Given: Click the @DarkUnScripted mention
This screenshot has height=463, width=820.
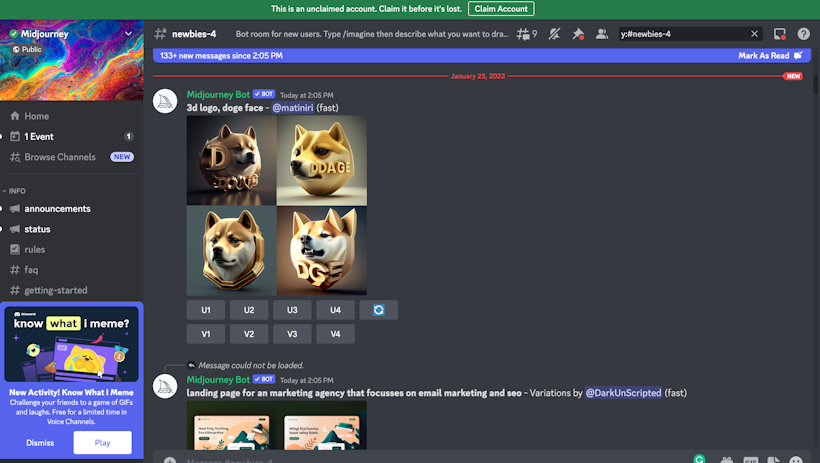Looking at the screenshot, I should click(x=623, y=393).
